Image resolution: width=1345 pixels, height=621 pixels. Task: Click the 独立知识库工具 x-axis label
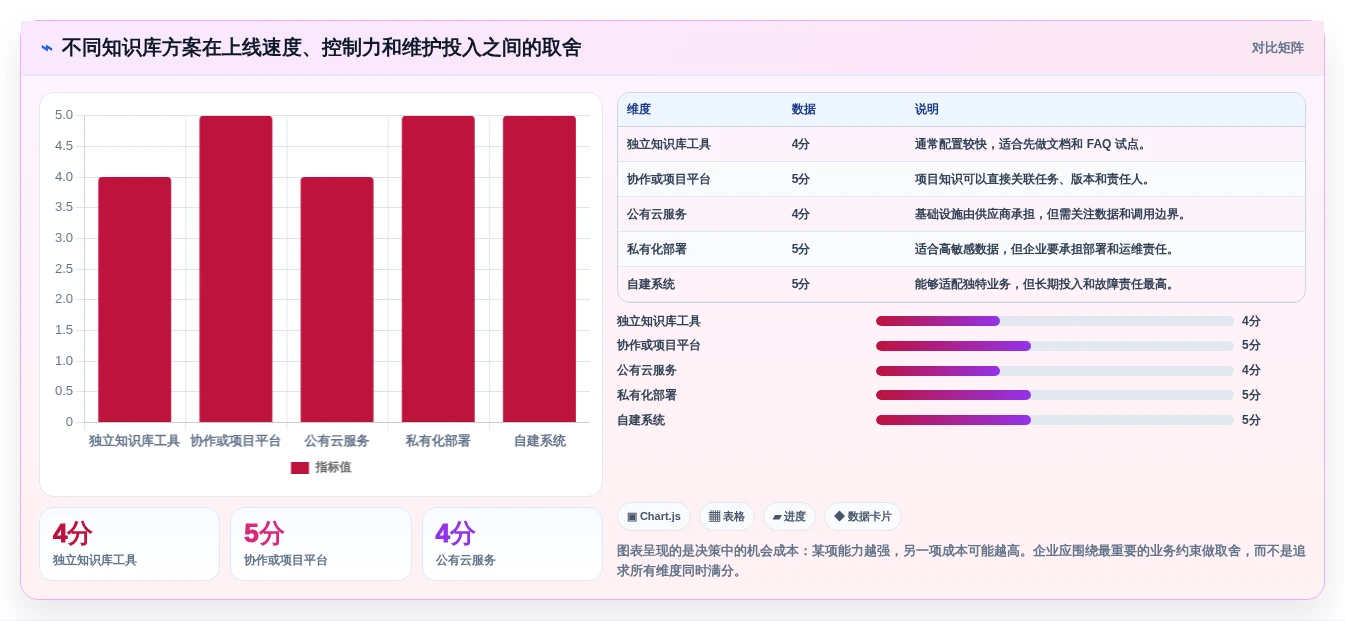pyautogui.click(x=135, y=441)
